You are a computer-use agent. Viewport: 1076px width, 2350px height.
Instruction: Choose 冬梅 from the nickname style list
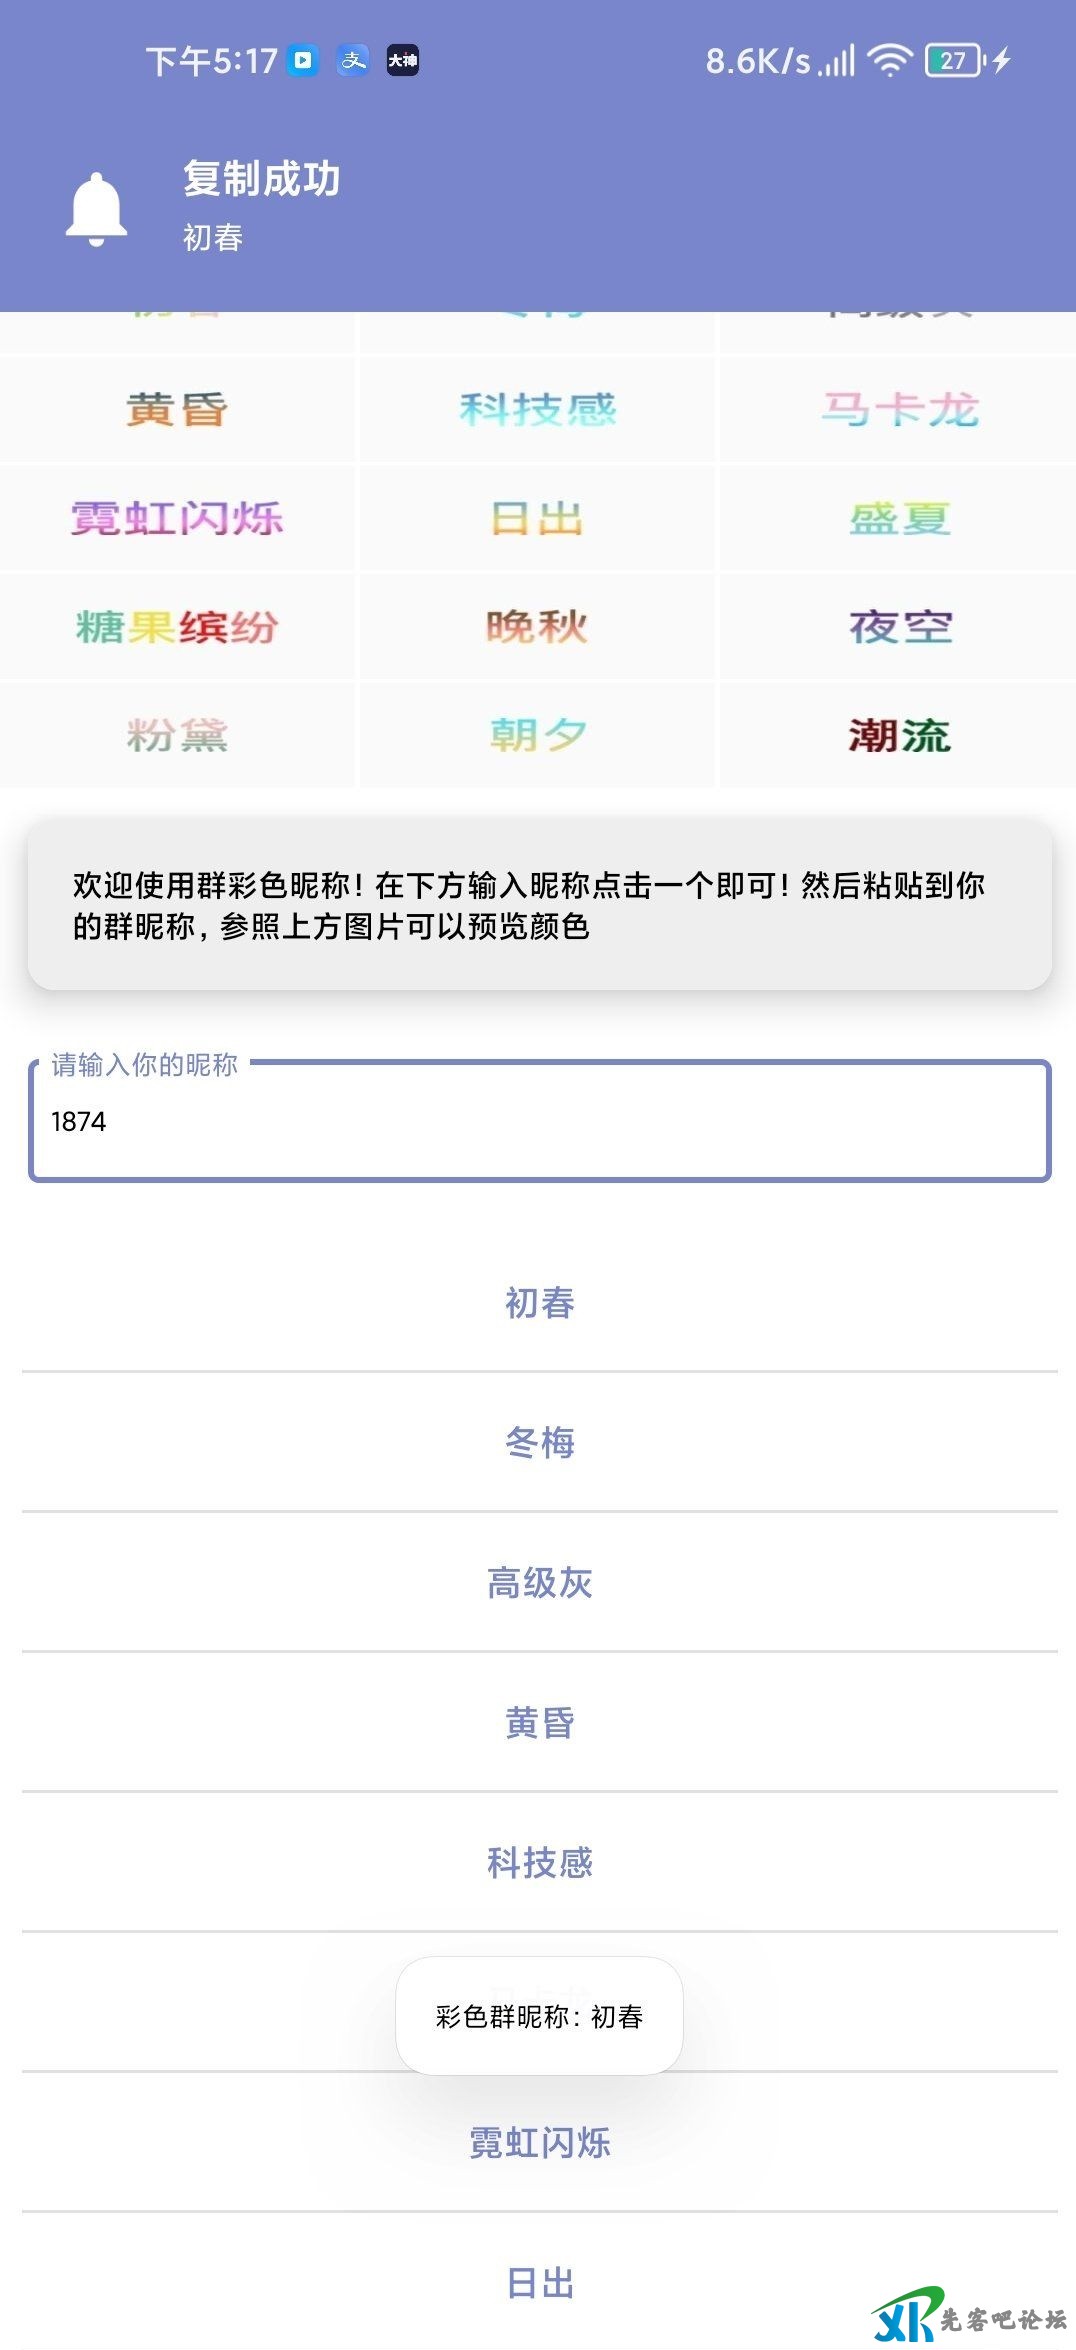(540, 1443)
